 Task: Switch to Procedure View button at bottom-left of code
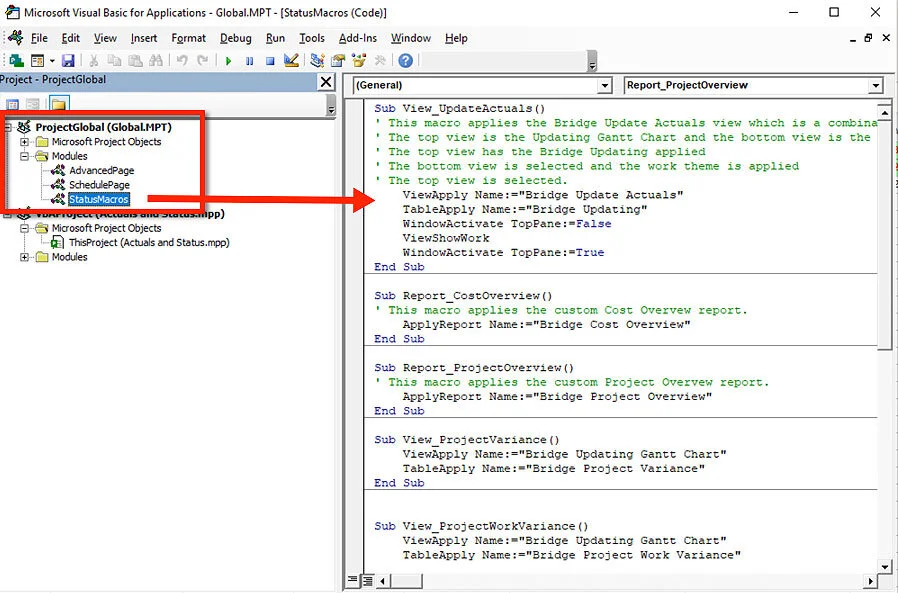click(353, 580)
